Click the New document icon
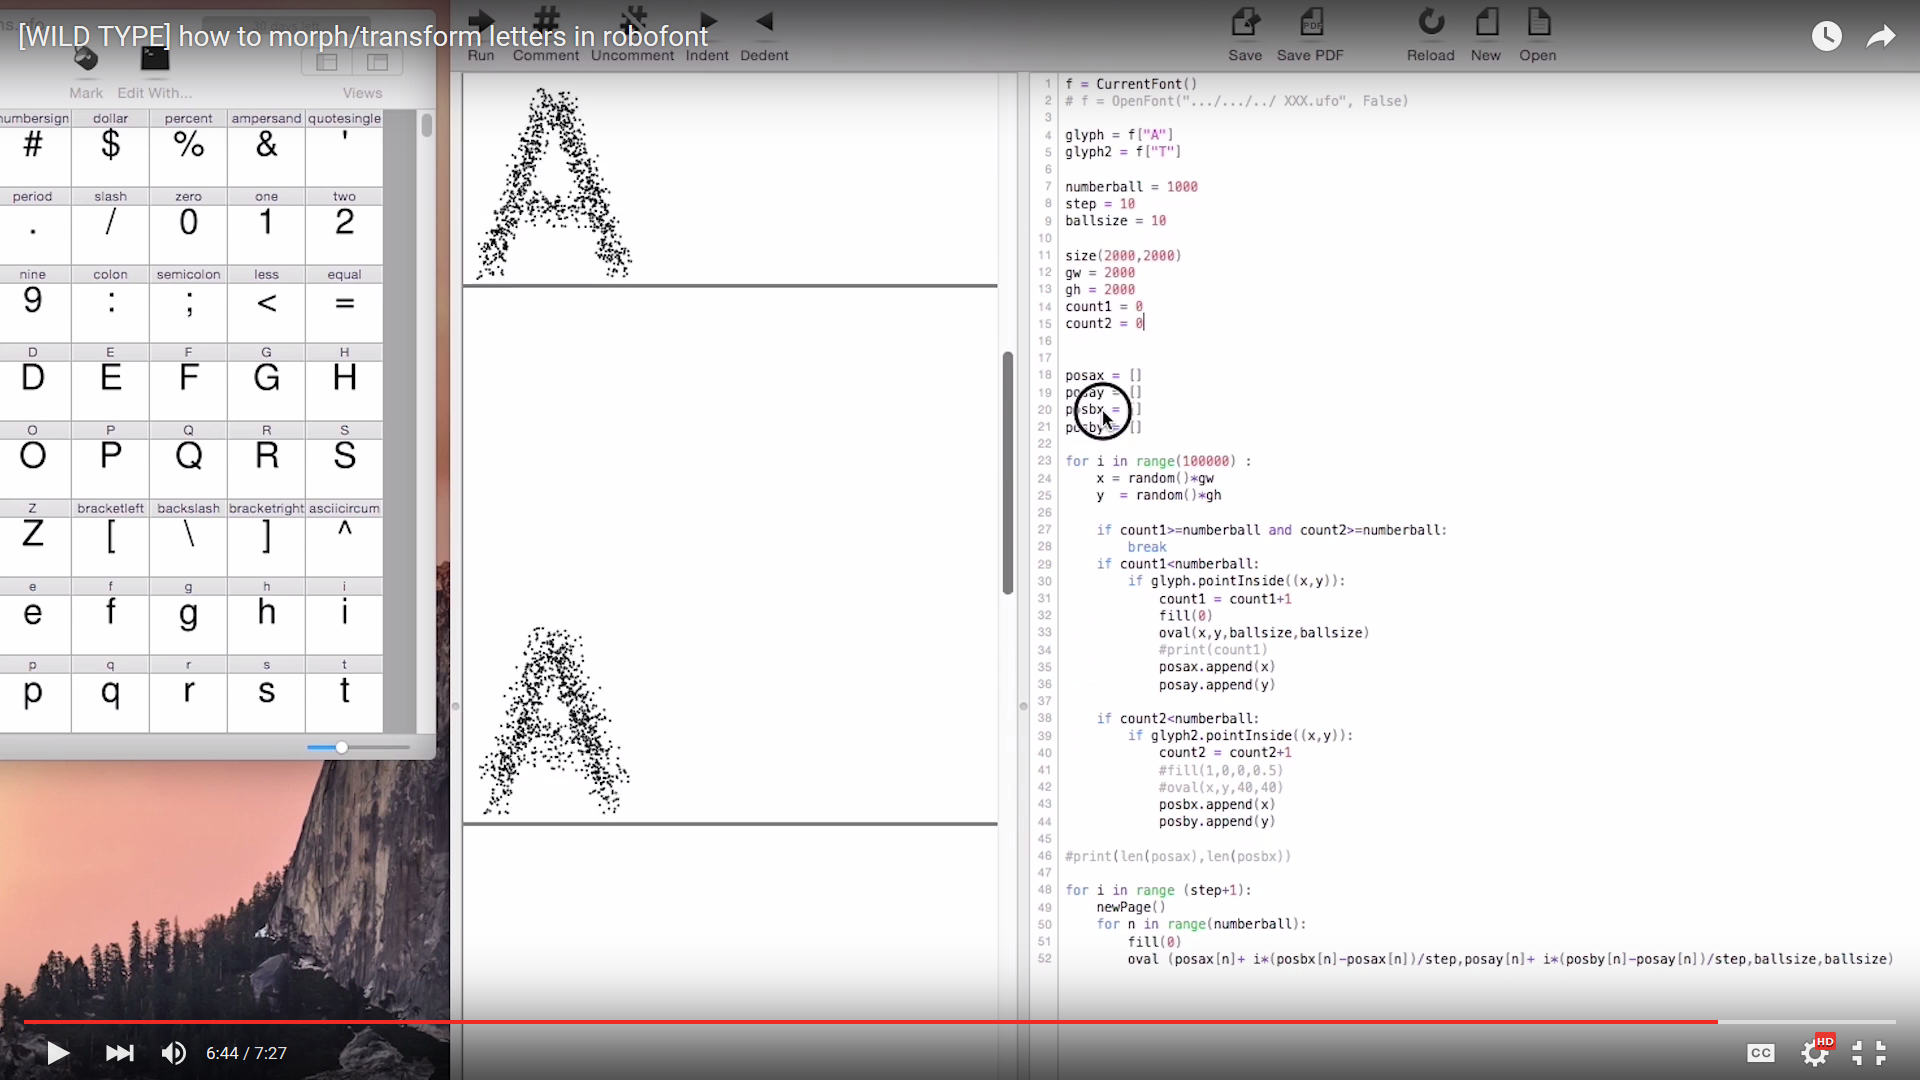This screenshot has width=1920, height=1080. point(1486,22)
